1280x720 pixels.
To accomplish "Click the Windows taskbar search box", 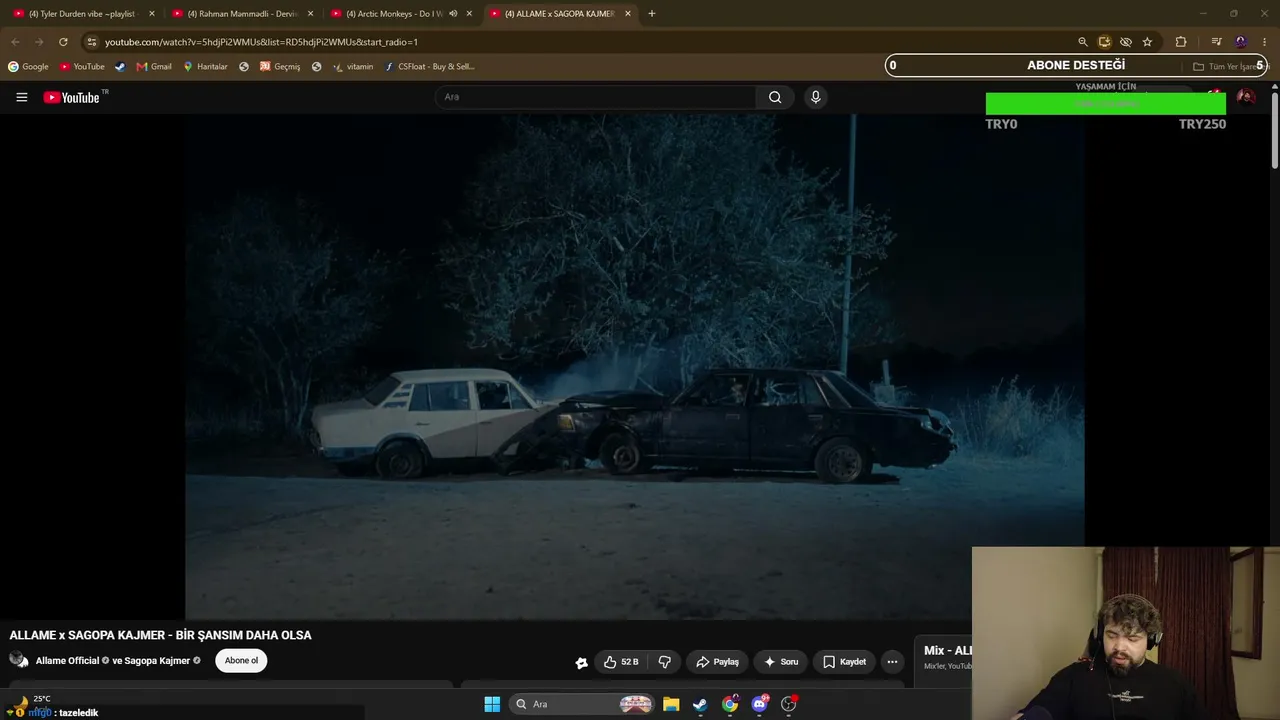I will point(583,704).
